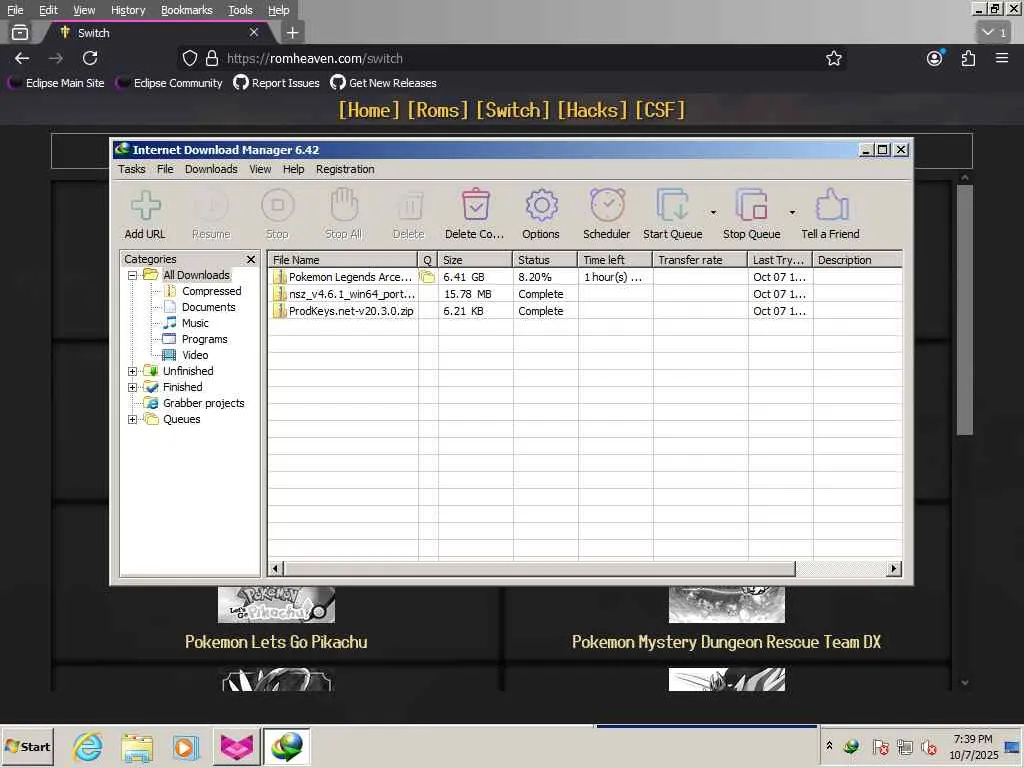Open the IDM Tasks menu

(x=131, y=169)
